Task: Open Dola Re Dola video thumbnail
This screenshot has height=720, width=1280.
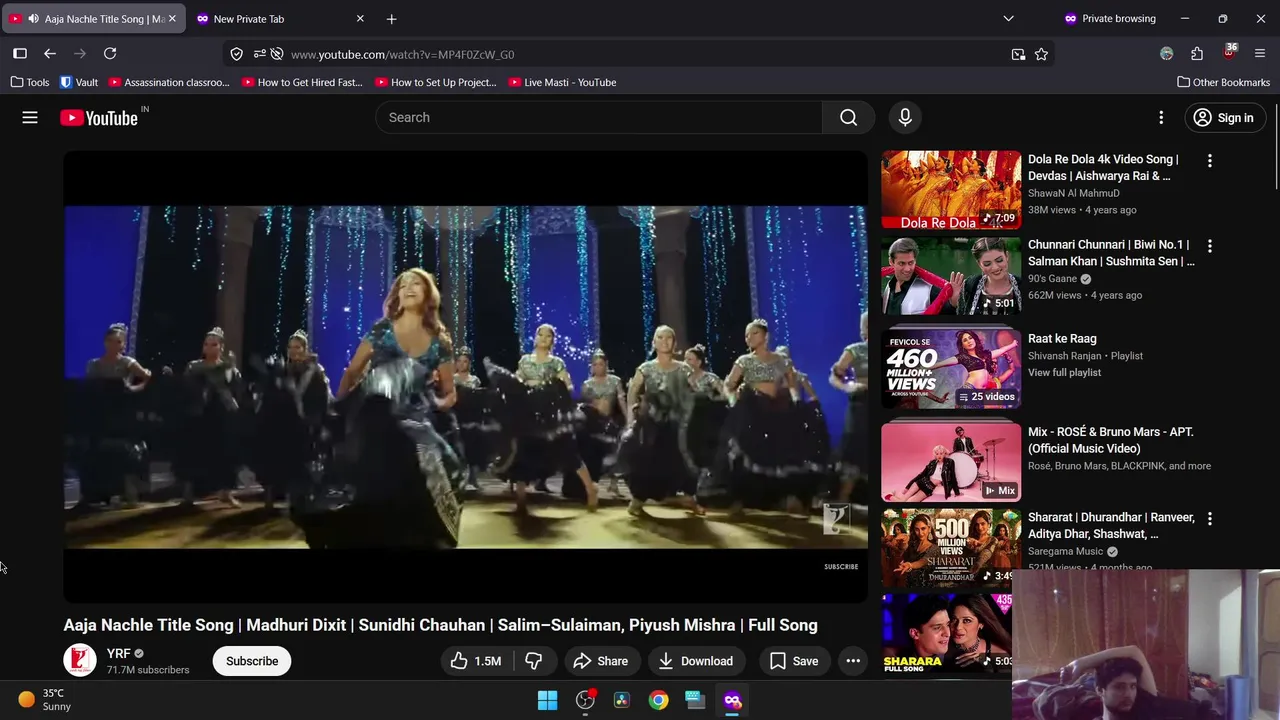Action: (951, 190)
